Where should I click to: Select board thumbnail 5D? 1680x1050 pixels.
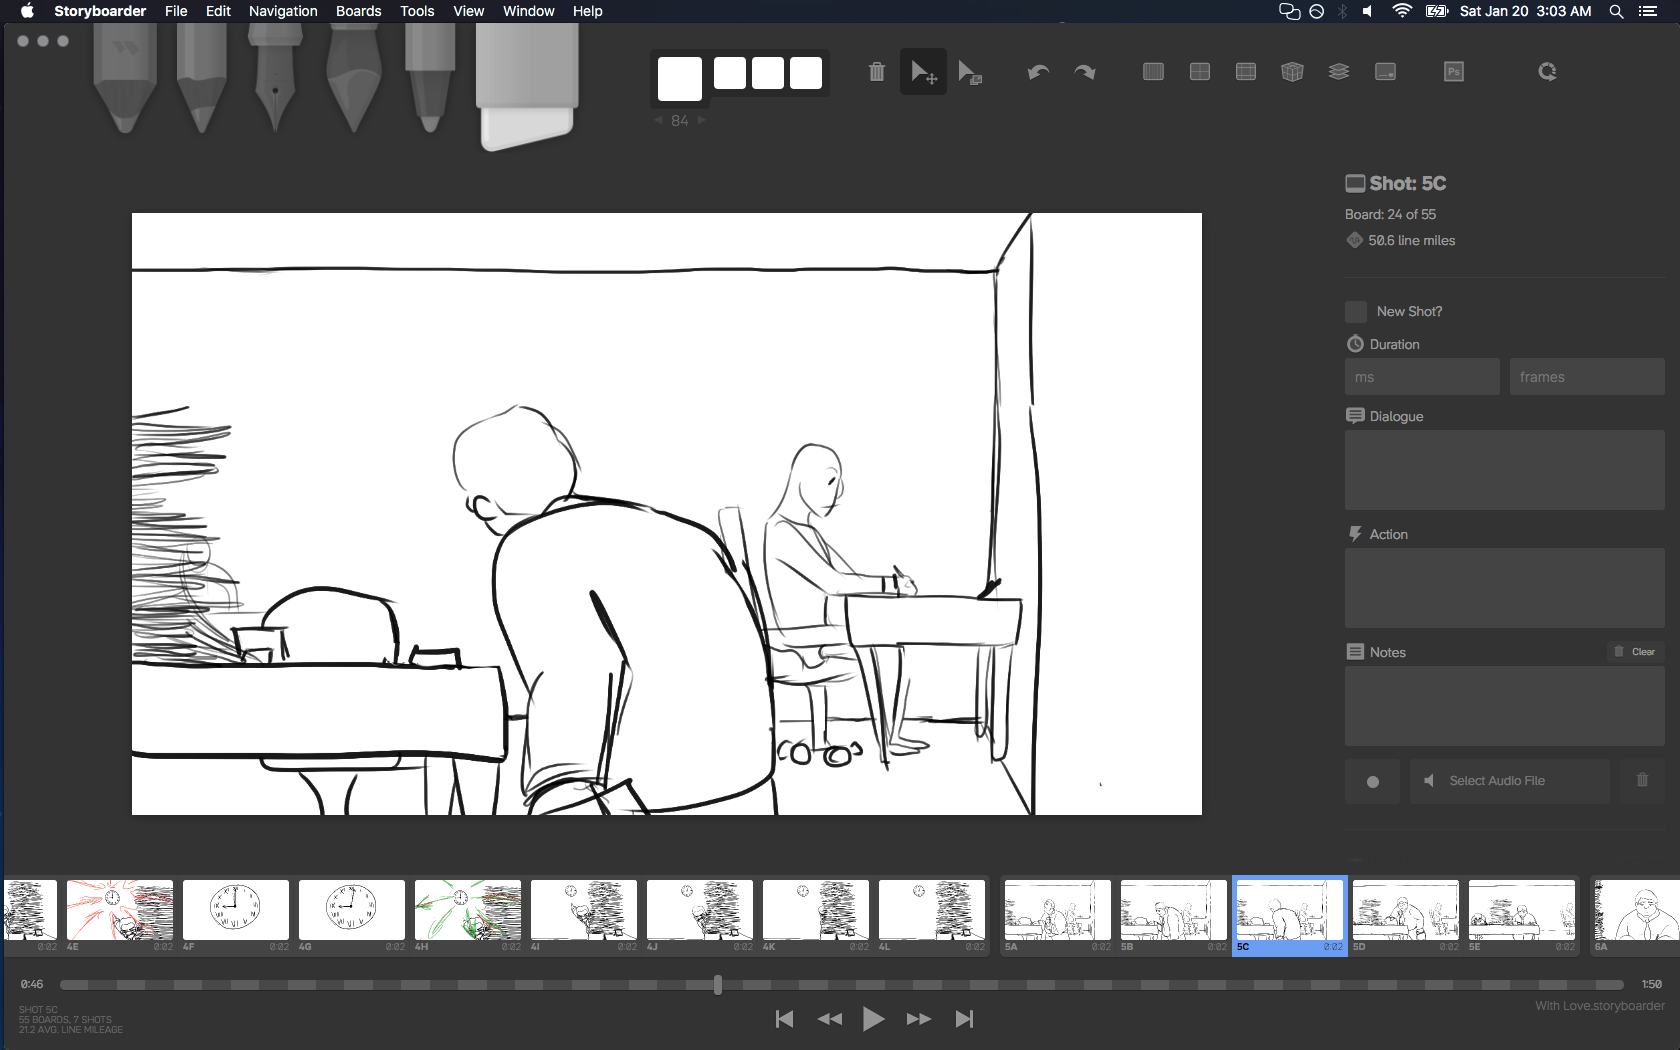coord(1406,910)
